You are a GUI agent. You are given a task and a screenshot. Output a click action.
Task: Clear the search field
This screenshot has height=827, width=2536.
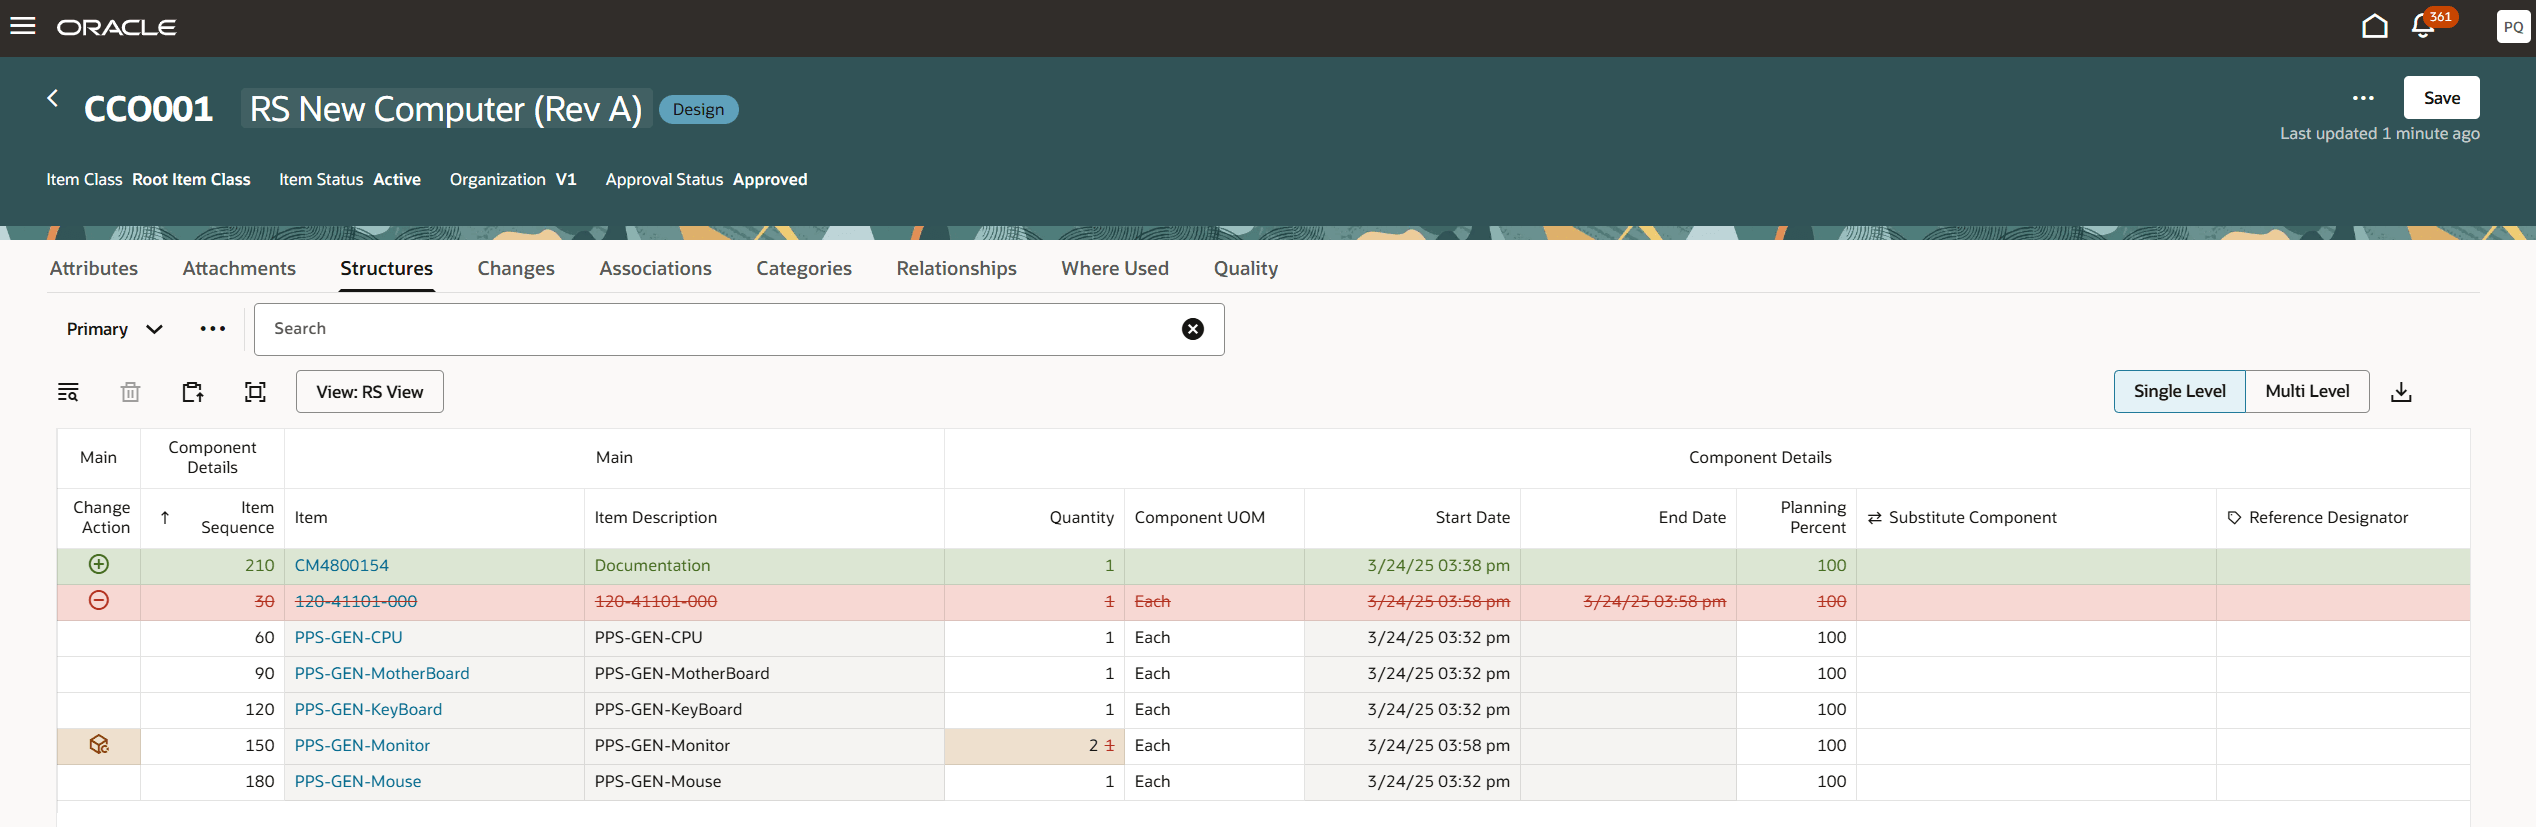pos(1193,329)
